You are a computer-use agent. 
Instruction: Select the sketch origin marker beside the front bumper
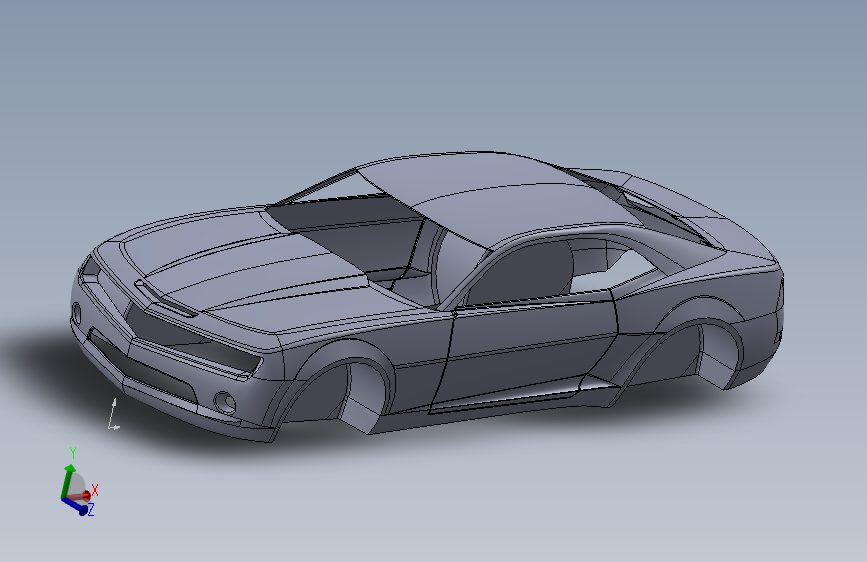(113, 414)
